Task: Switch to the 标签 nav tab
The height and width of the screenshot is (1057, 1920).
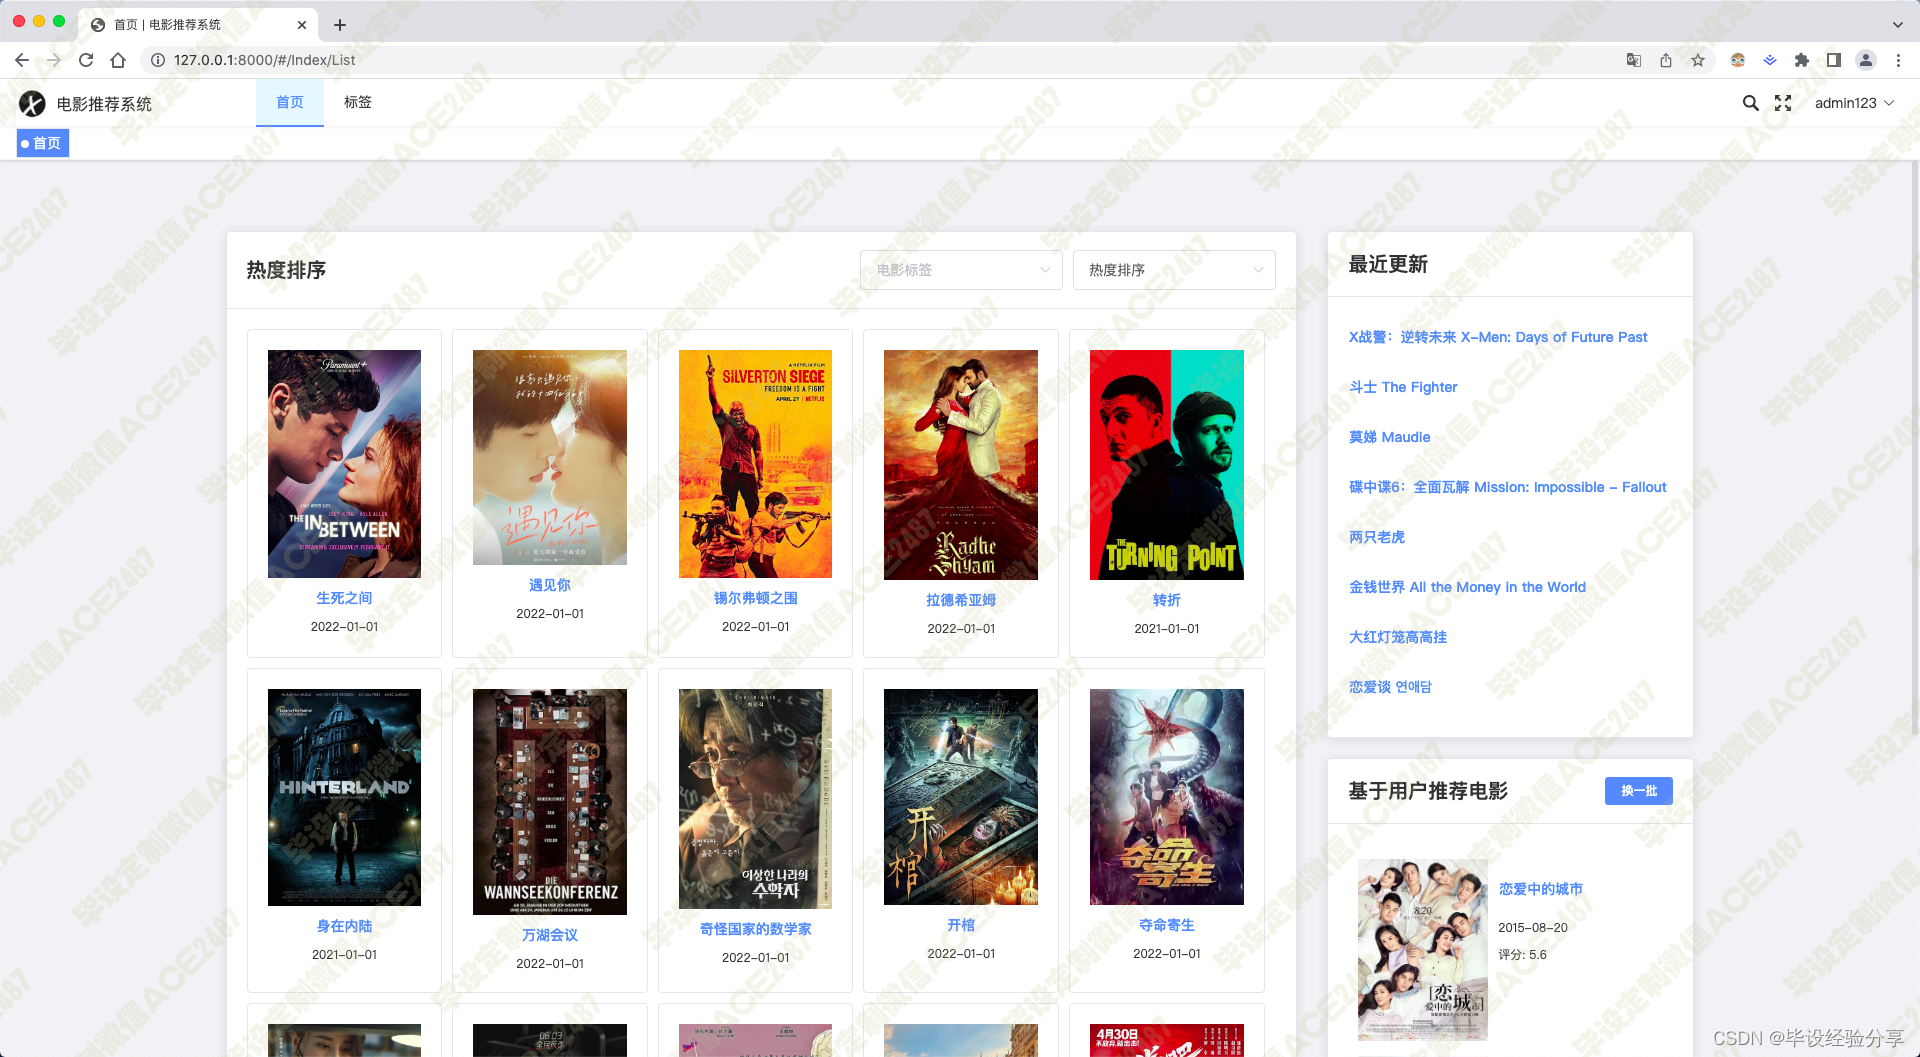Action: (x=358, y=102)
